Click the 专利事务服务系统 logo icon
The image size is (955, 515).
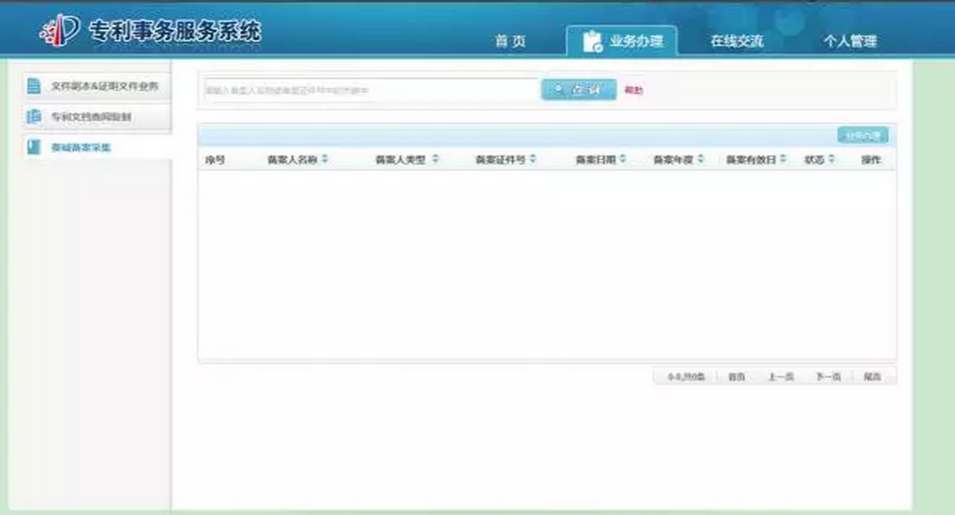(60, 32)
